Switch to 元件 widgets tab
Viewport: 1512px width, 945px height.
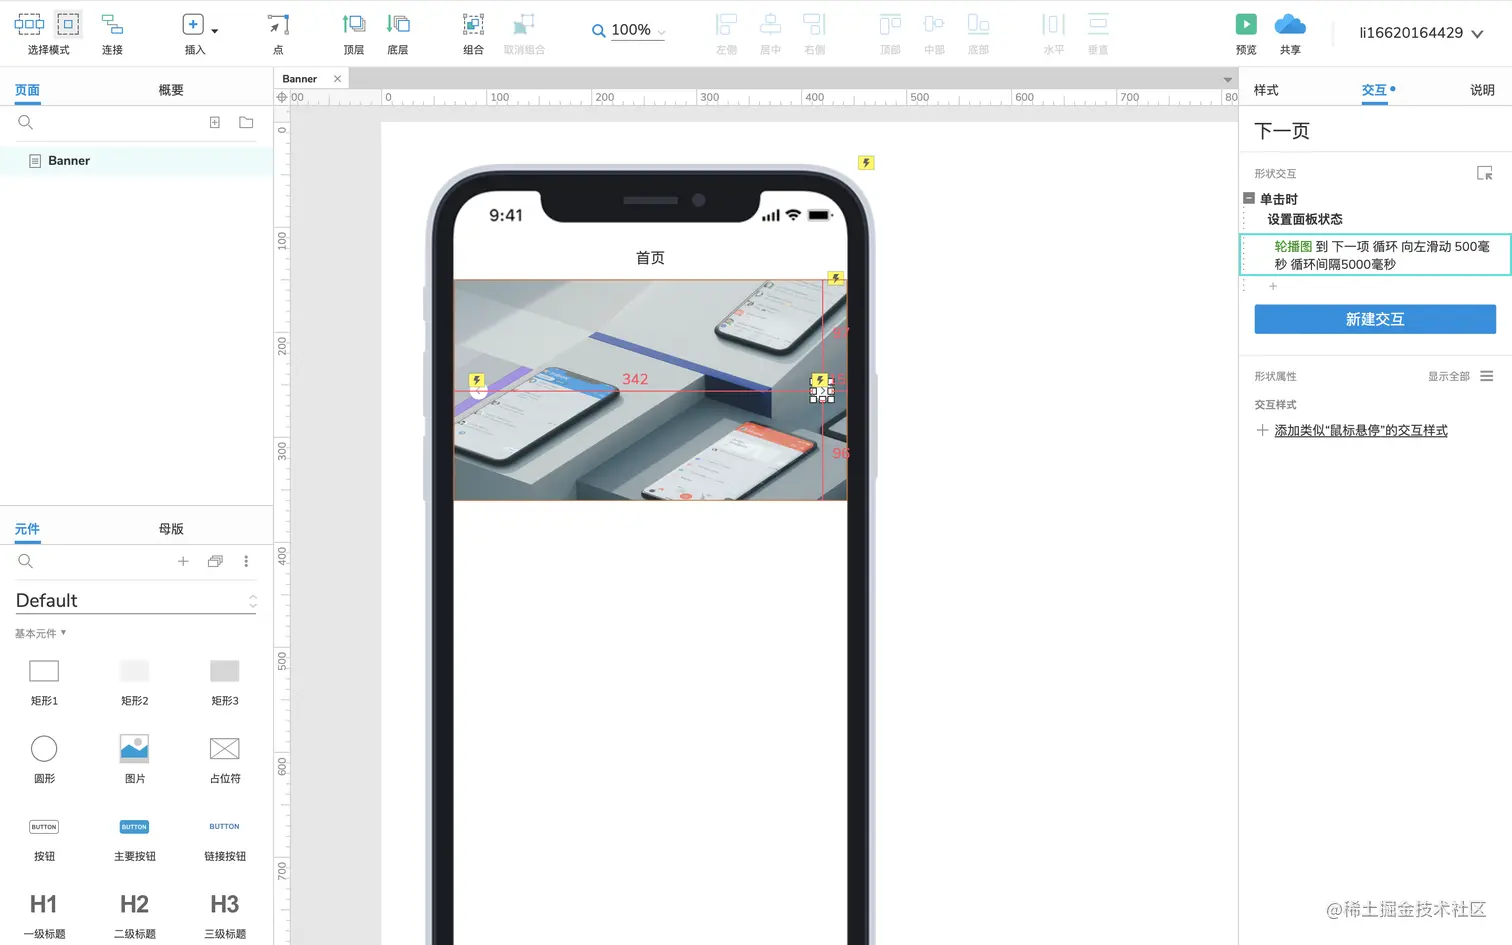tap(27, 529)
